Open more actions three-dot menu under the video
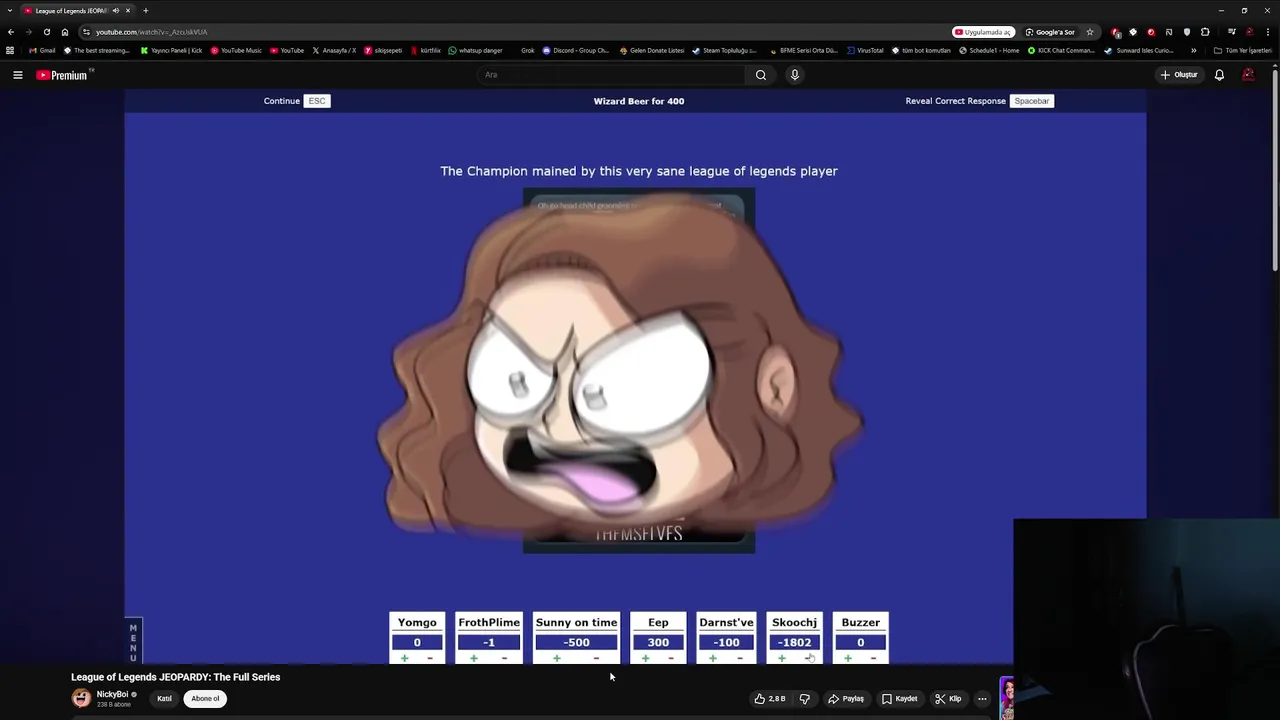The width and height of the screenshot is (1280, 720). tap(982, 699)
